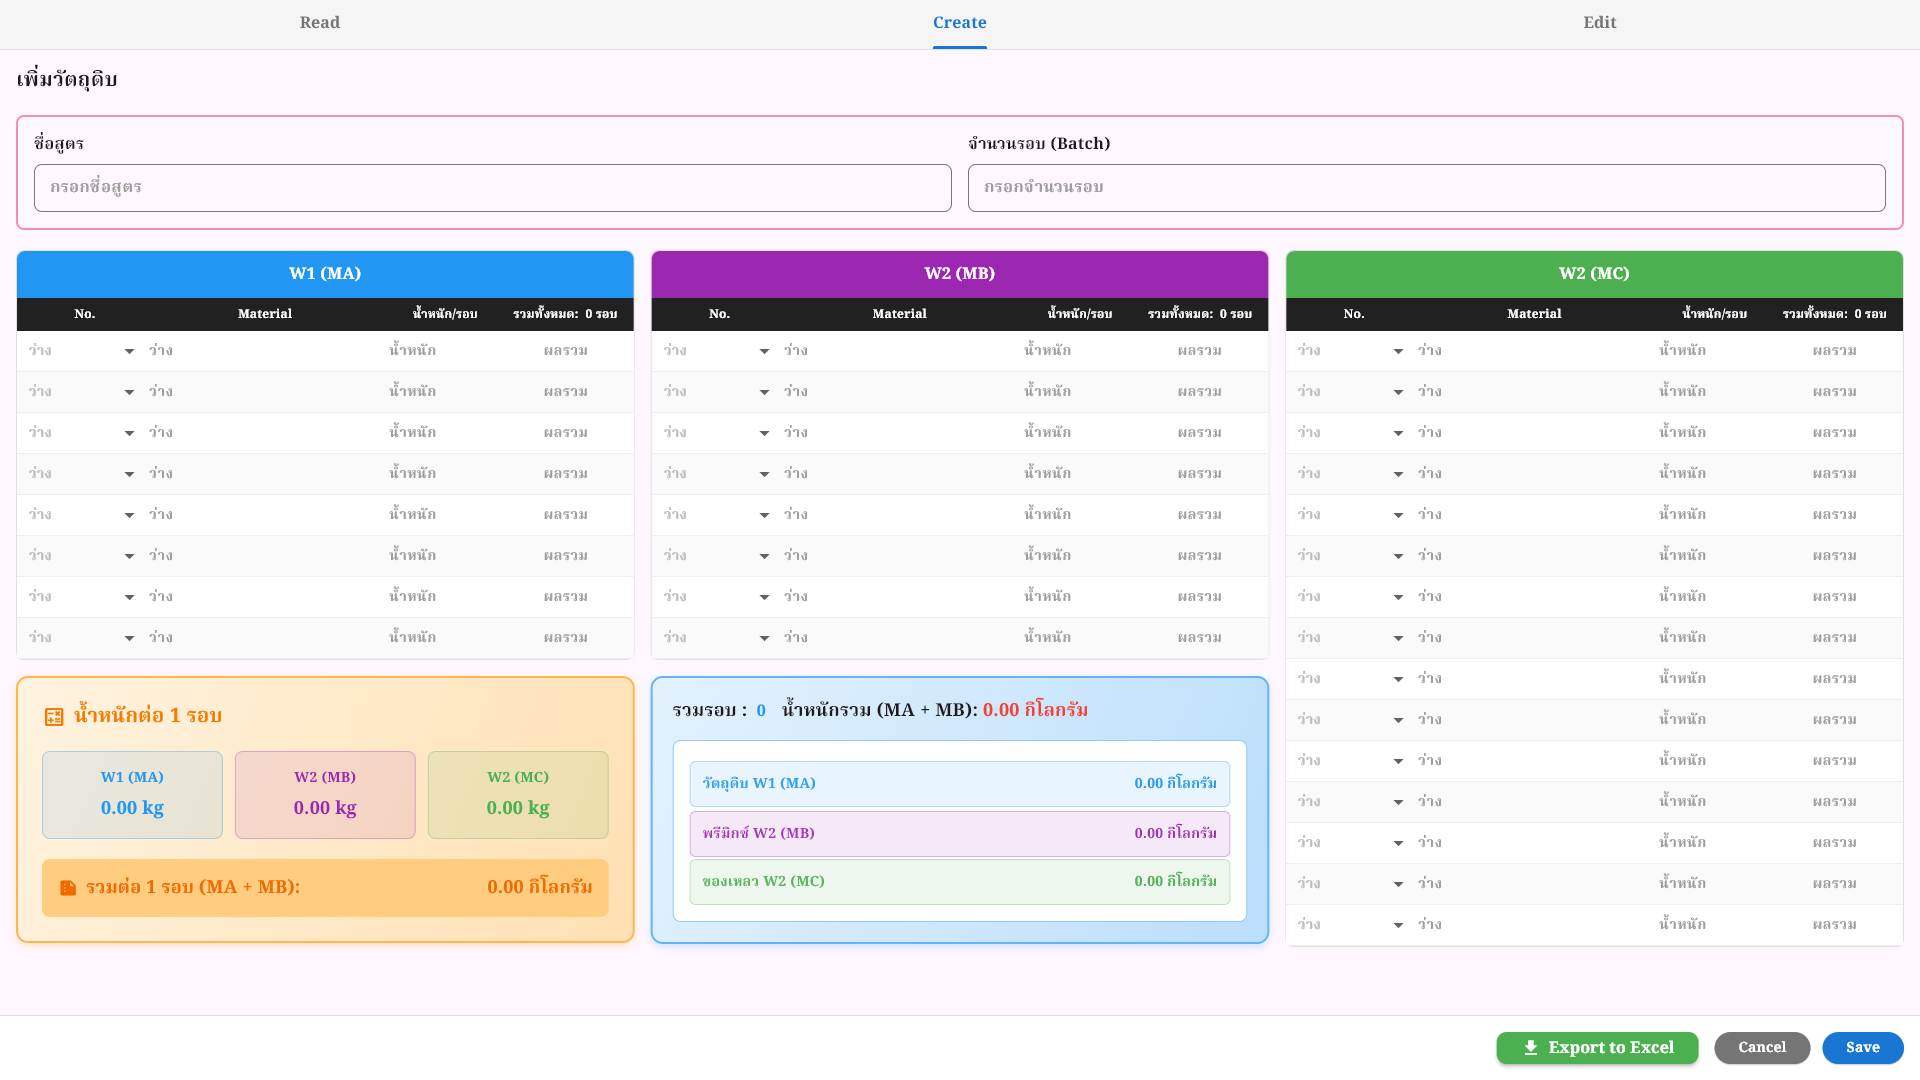The height and width of the screenshot is (1080, 1920).
Task: Switch to the Edit tab
Action: (1599, 23)
